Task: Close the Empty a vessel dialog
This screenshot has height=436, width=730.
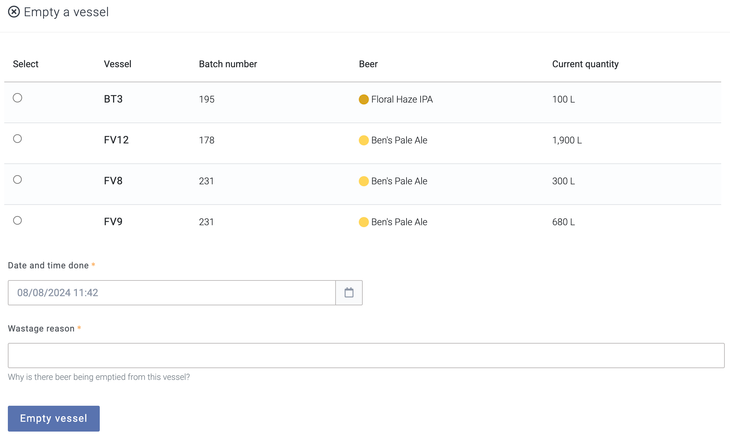Action: [x=14, y=12]
